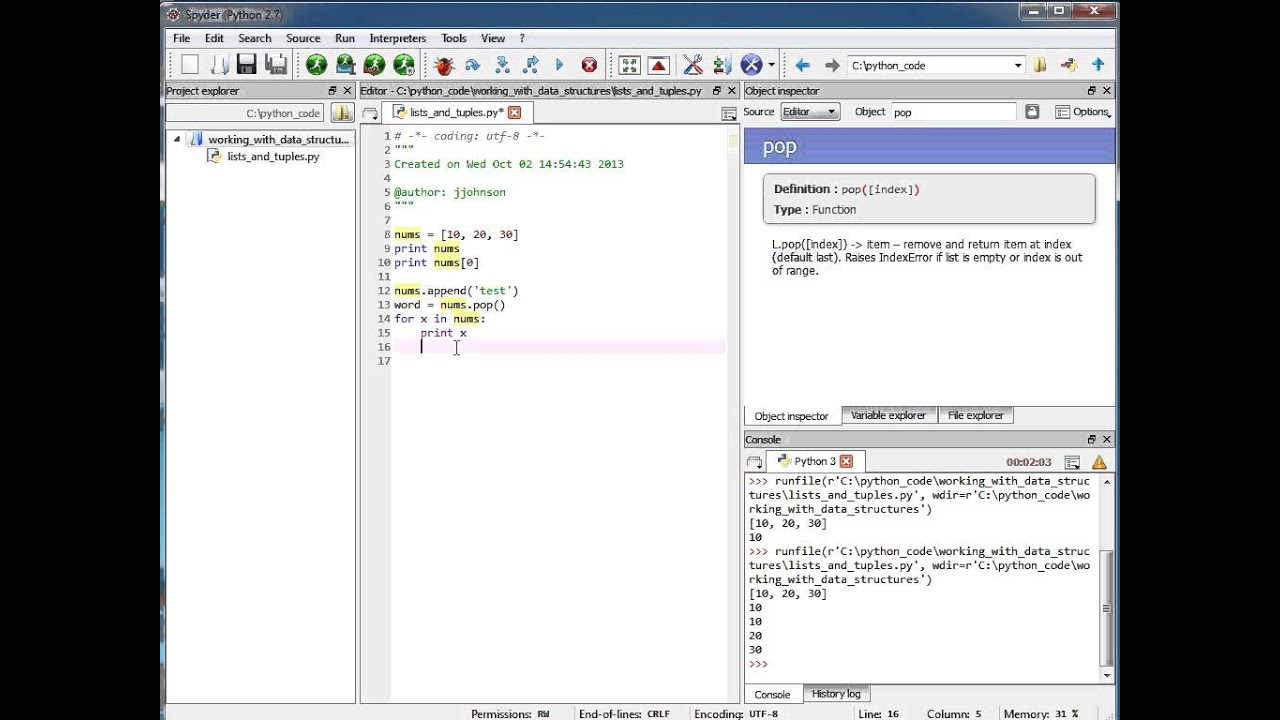Close the lists_and_tuples.py editor tab
Viewport: 1280px width, 720px height.
pyautogui.click(x=514, y=113)
